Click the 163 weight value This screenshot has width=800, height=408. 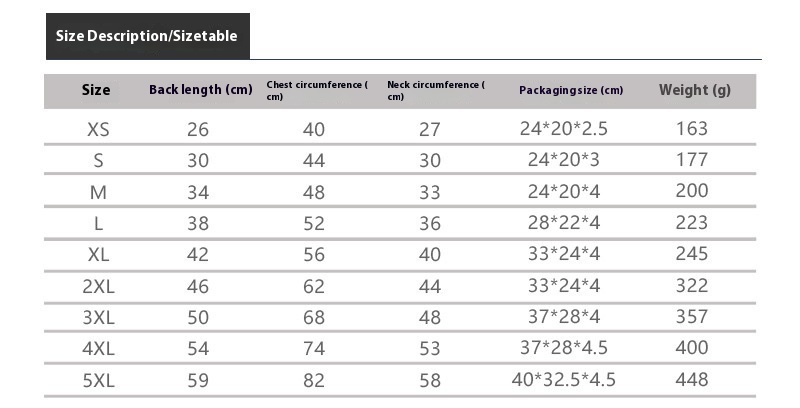(x=691, y=129)
